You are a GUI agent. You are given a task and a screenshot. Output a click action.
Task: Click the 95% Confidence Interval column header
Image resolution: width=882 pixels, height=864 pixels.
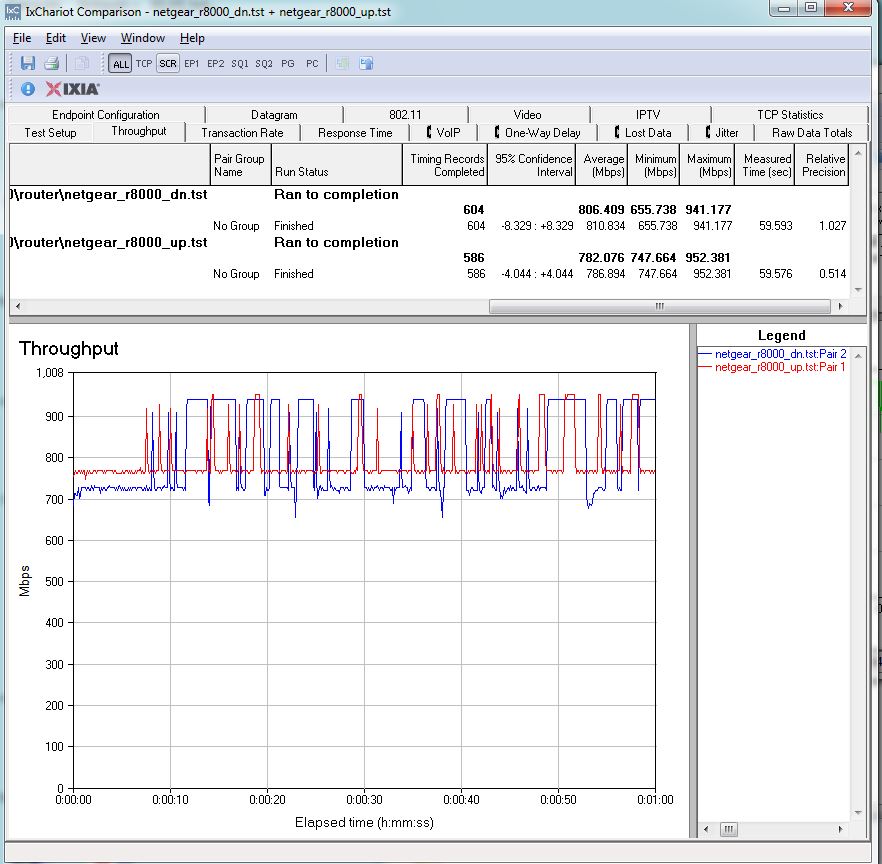coord(532,165)
